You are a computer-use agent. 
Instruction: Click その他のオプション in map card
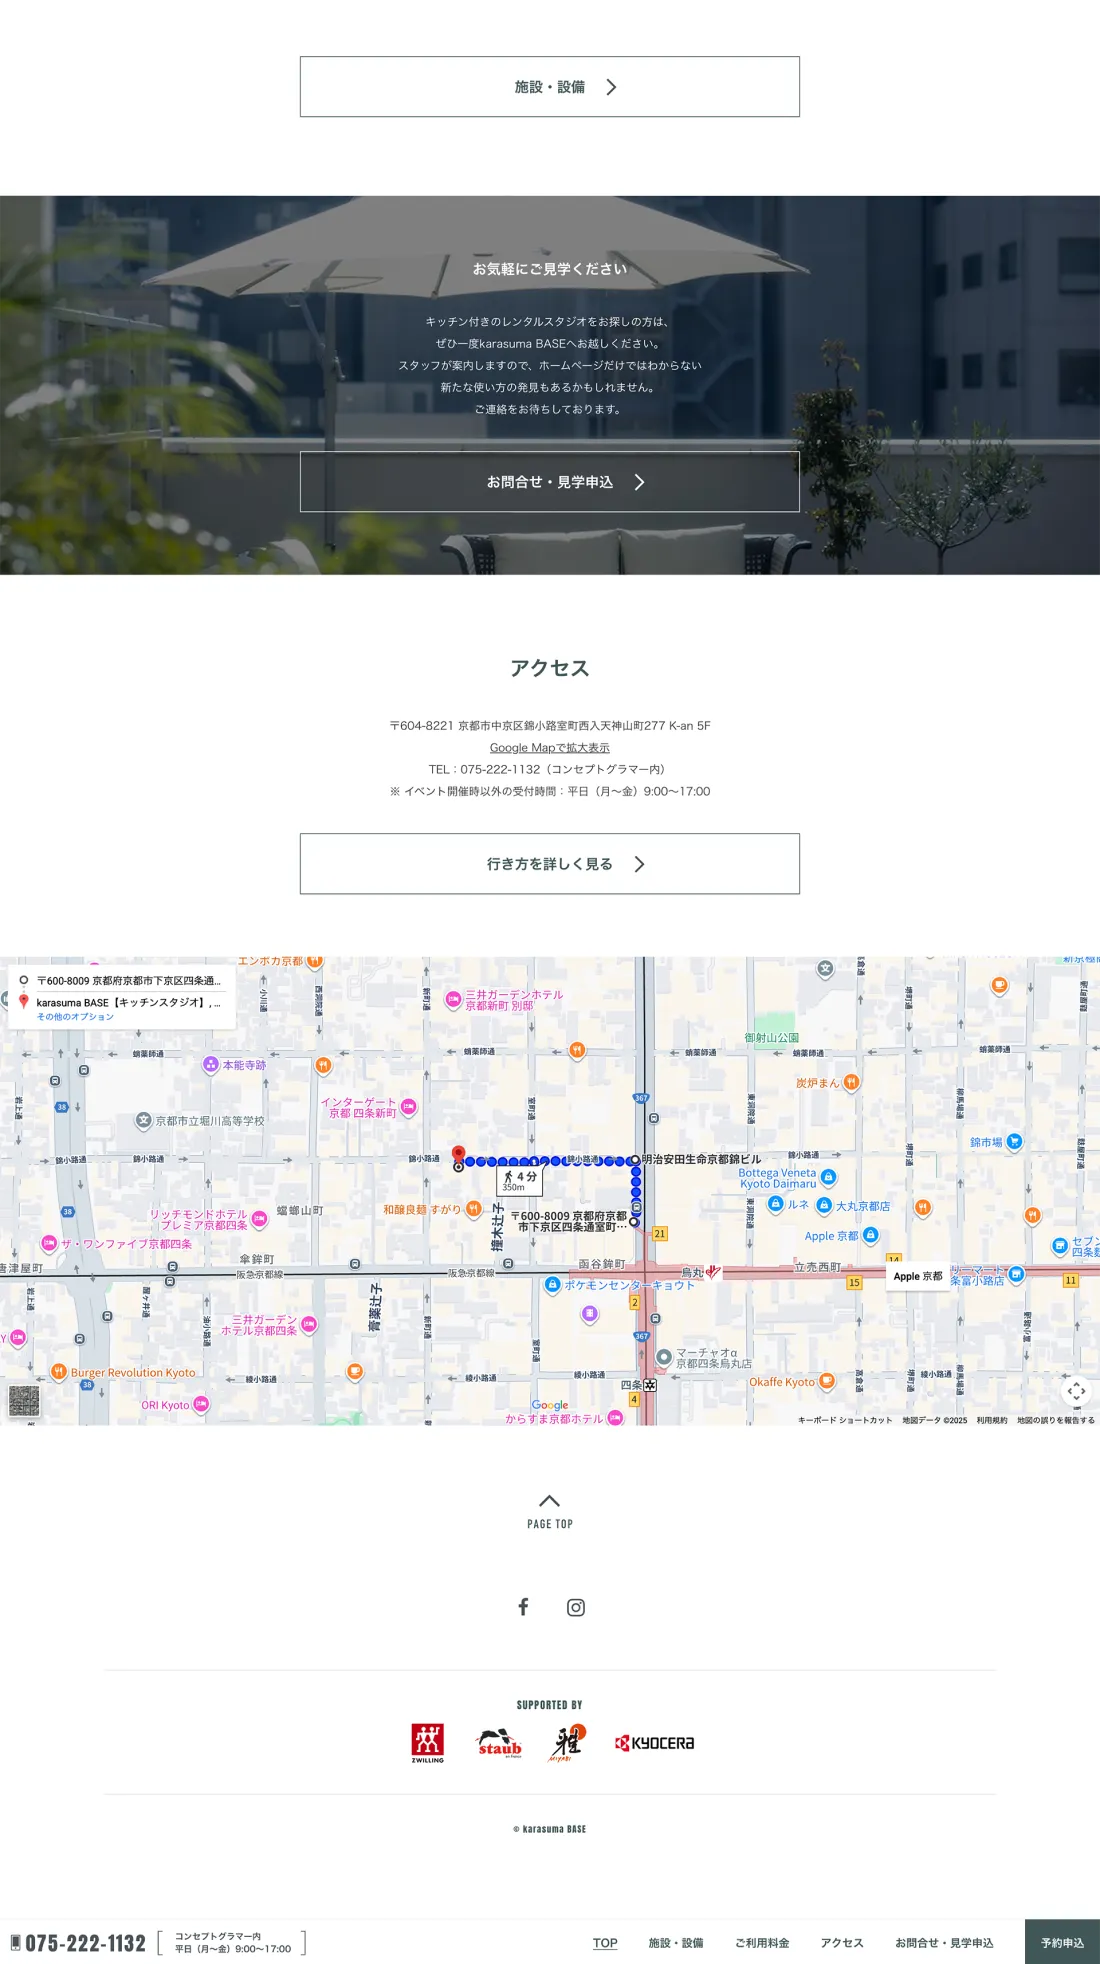coord(75,1017)
